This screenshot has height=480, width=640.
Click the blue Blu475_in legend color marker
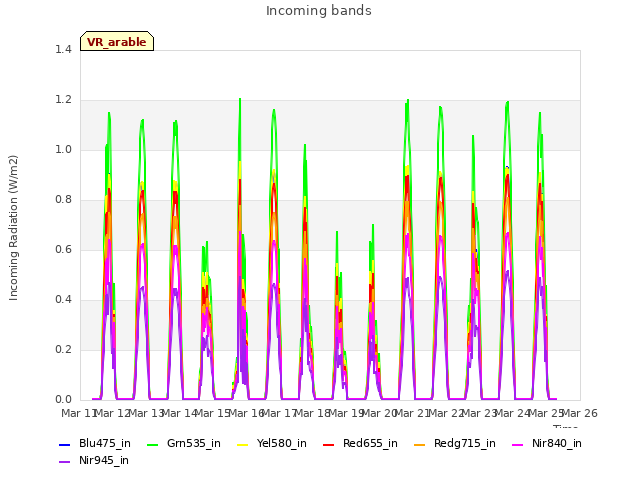pos(64,444)
